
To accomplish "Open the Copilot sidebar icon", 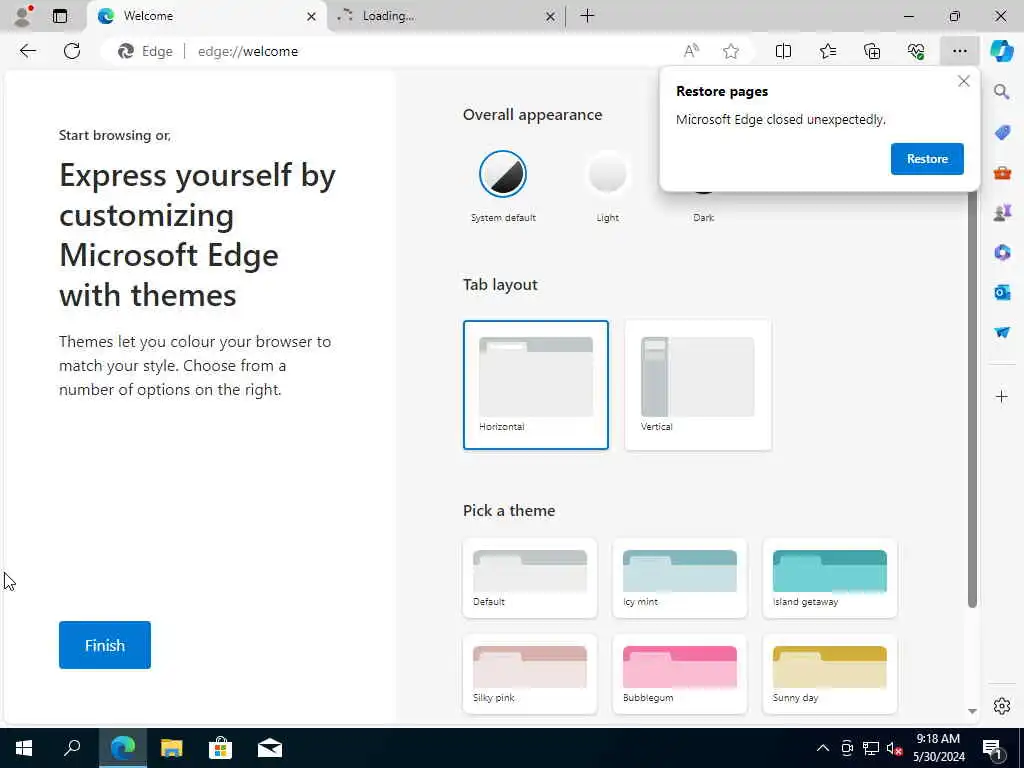I will 1001,51.
